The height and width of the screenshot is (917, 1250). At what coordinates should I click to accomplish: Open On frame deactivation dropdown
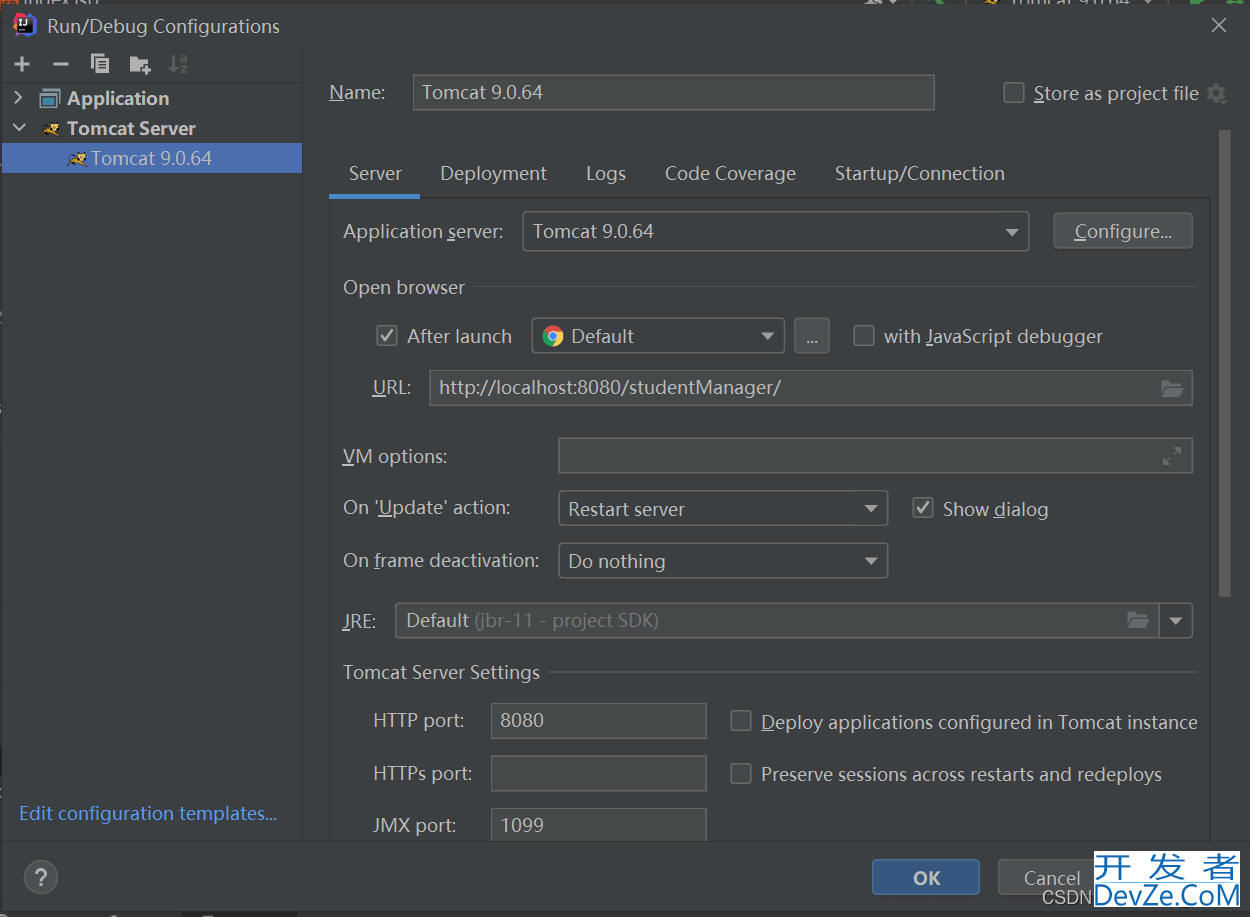(723, 561)
